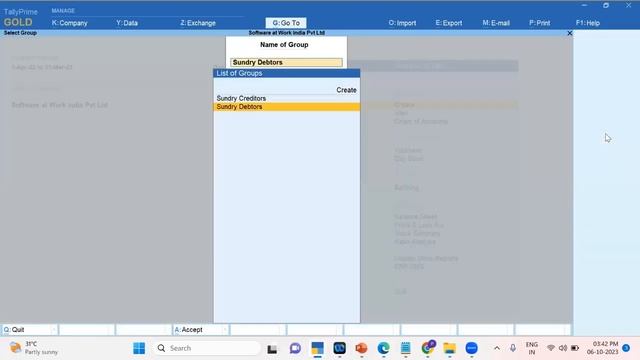
Task: Show hidden system tray icons
Action: [497, 348]
